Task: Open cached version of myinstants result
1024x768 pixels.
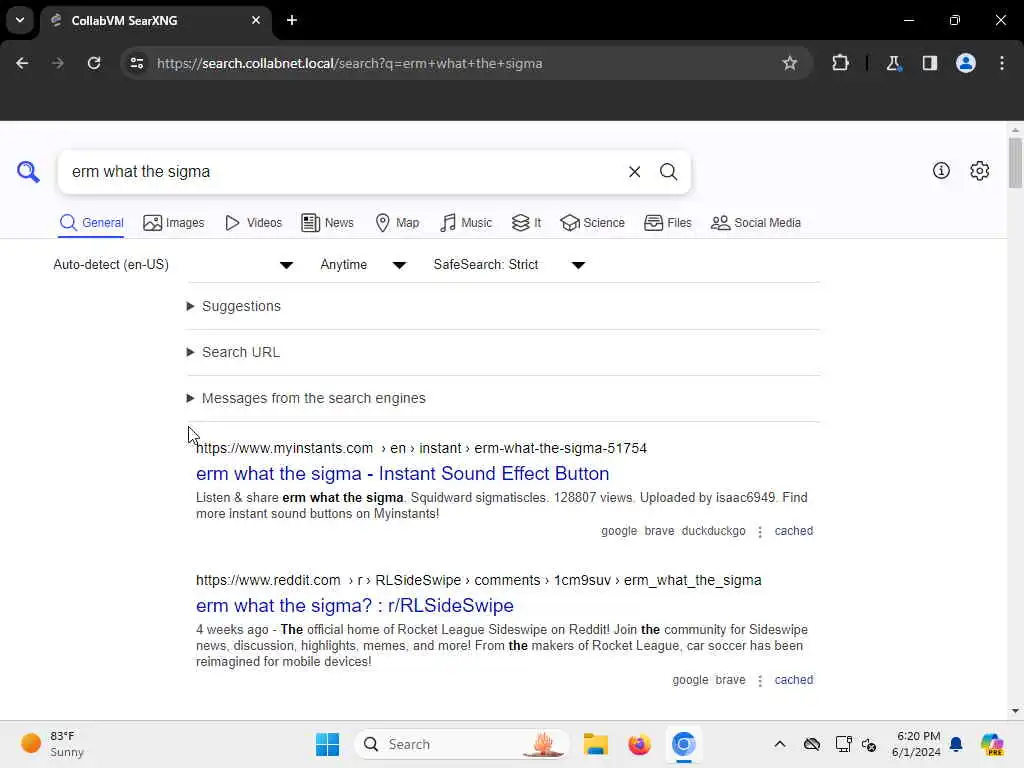Action: (x=793, y=531)
